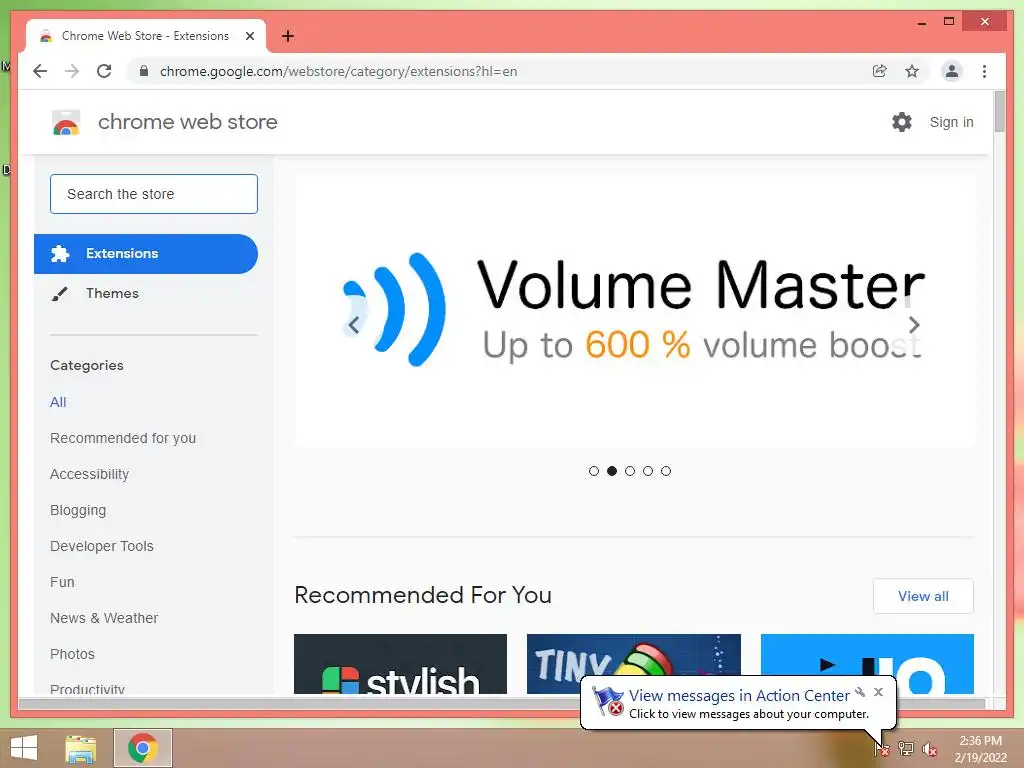
Task: Click Chrome icon in taskbar
Action: (142, 748)
